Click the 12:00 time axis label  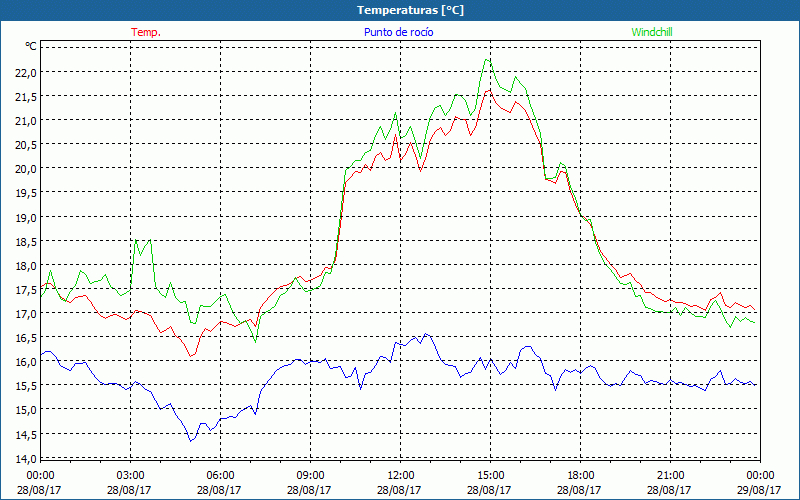[401, 476]
